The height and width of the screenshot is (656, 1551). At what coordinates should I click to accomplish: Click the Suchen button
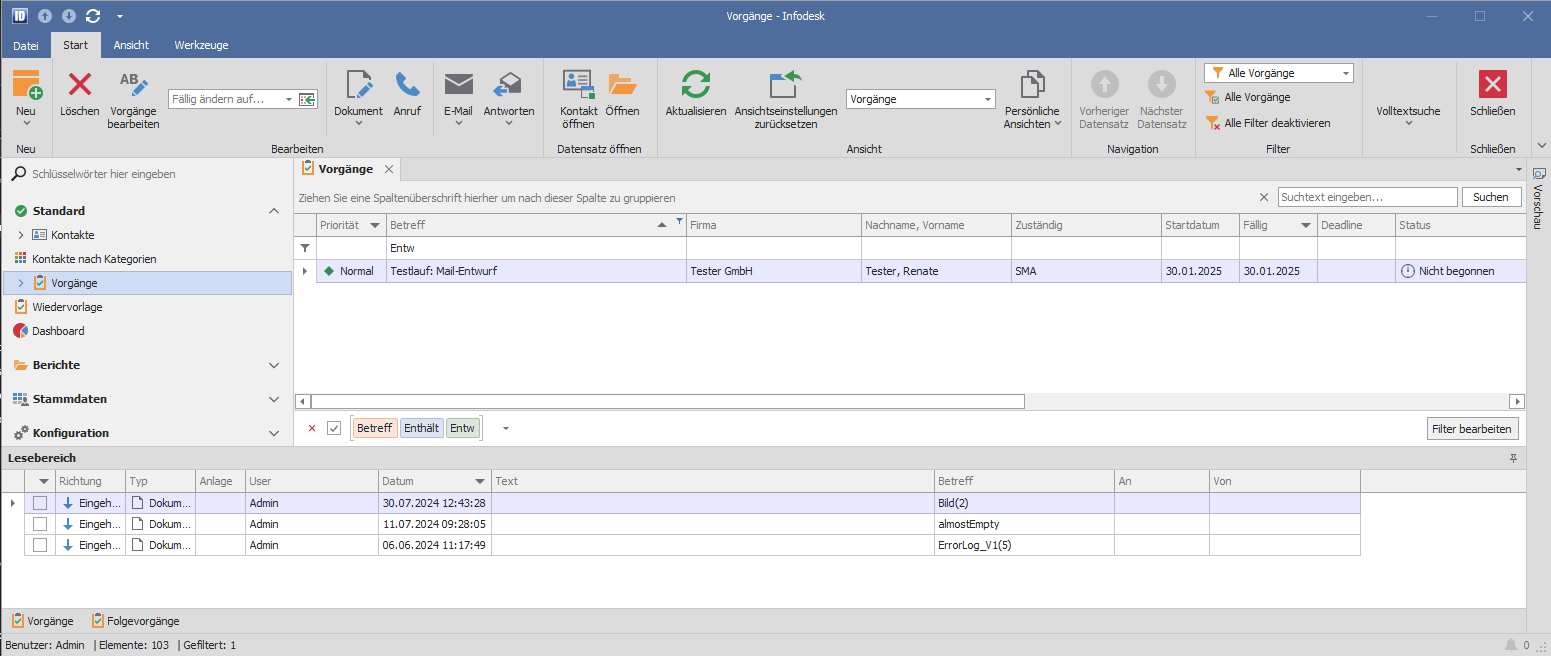[x=1490, y=197]
